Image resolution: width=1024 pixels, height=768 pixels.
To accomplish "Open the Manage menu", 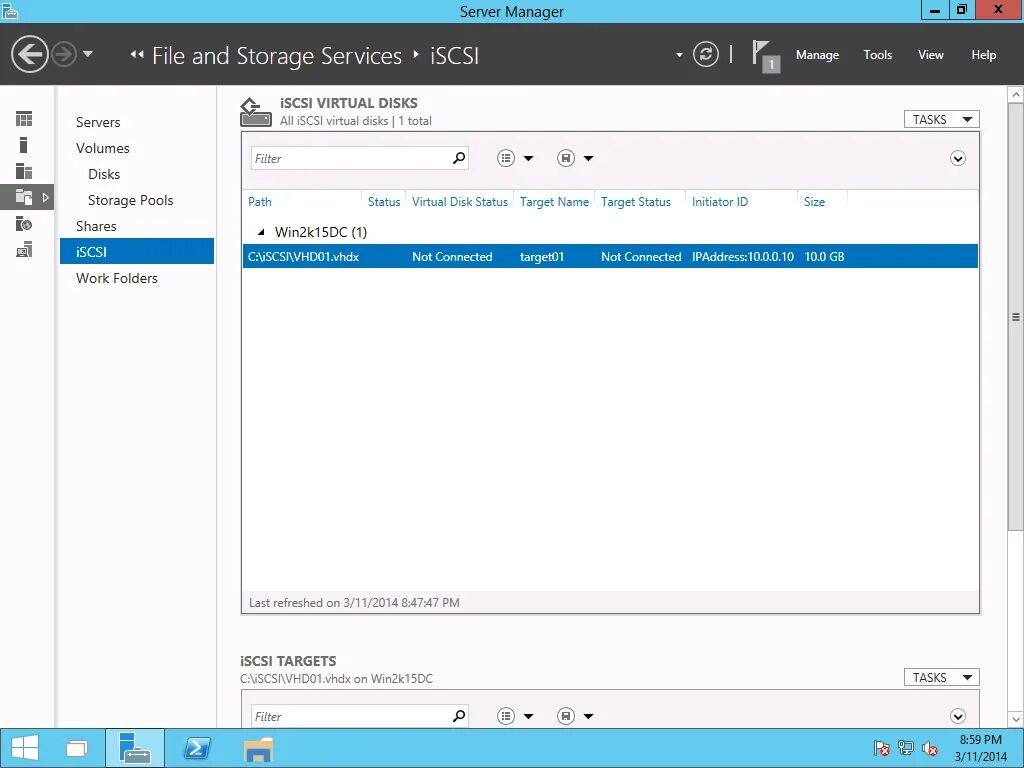I will click(817, 55).
